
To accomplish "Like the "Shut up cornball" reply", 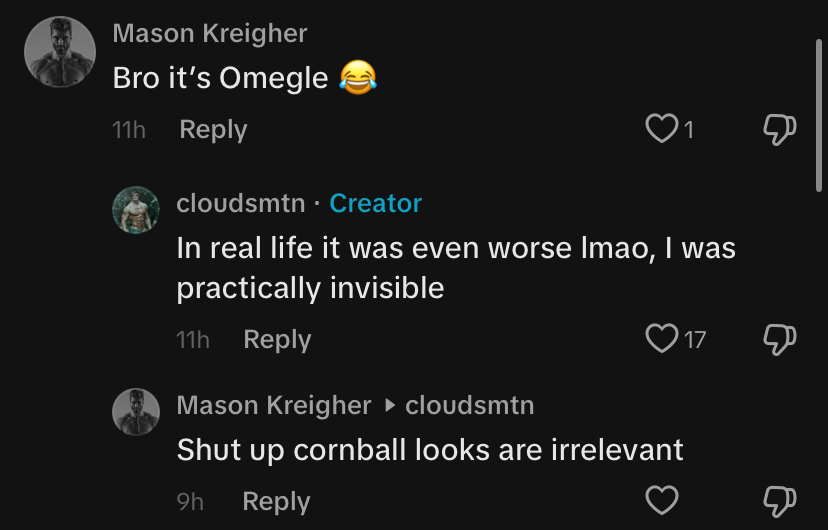I will click(662, 500).
